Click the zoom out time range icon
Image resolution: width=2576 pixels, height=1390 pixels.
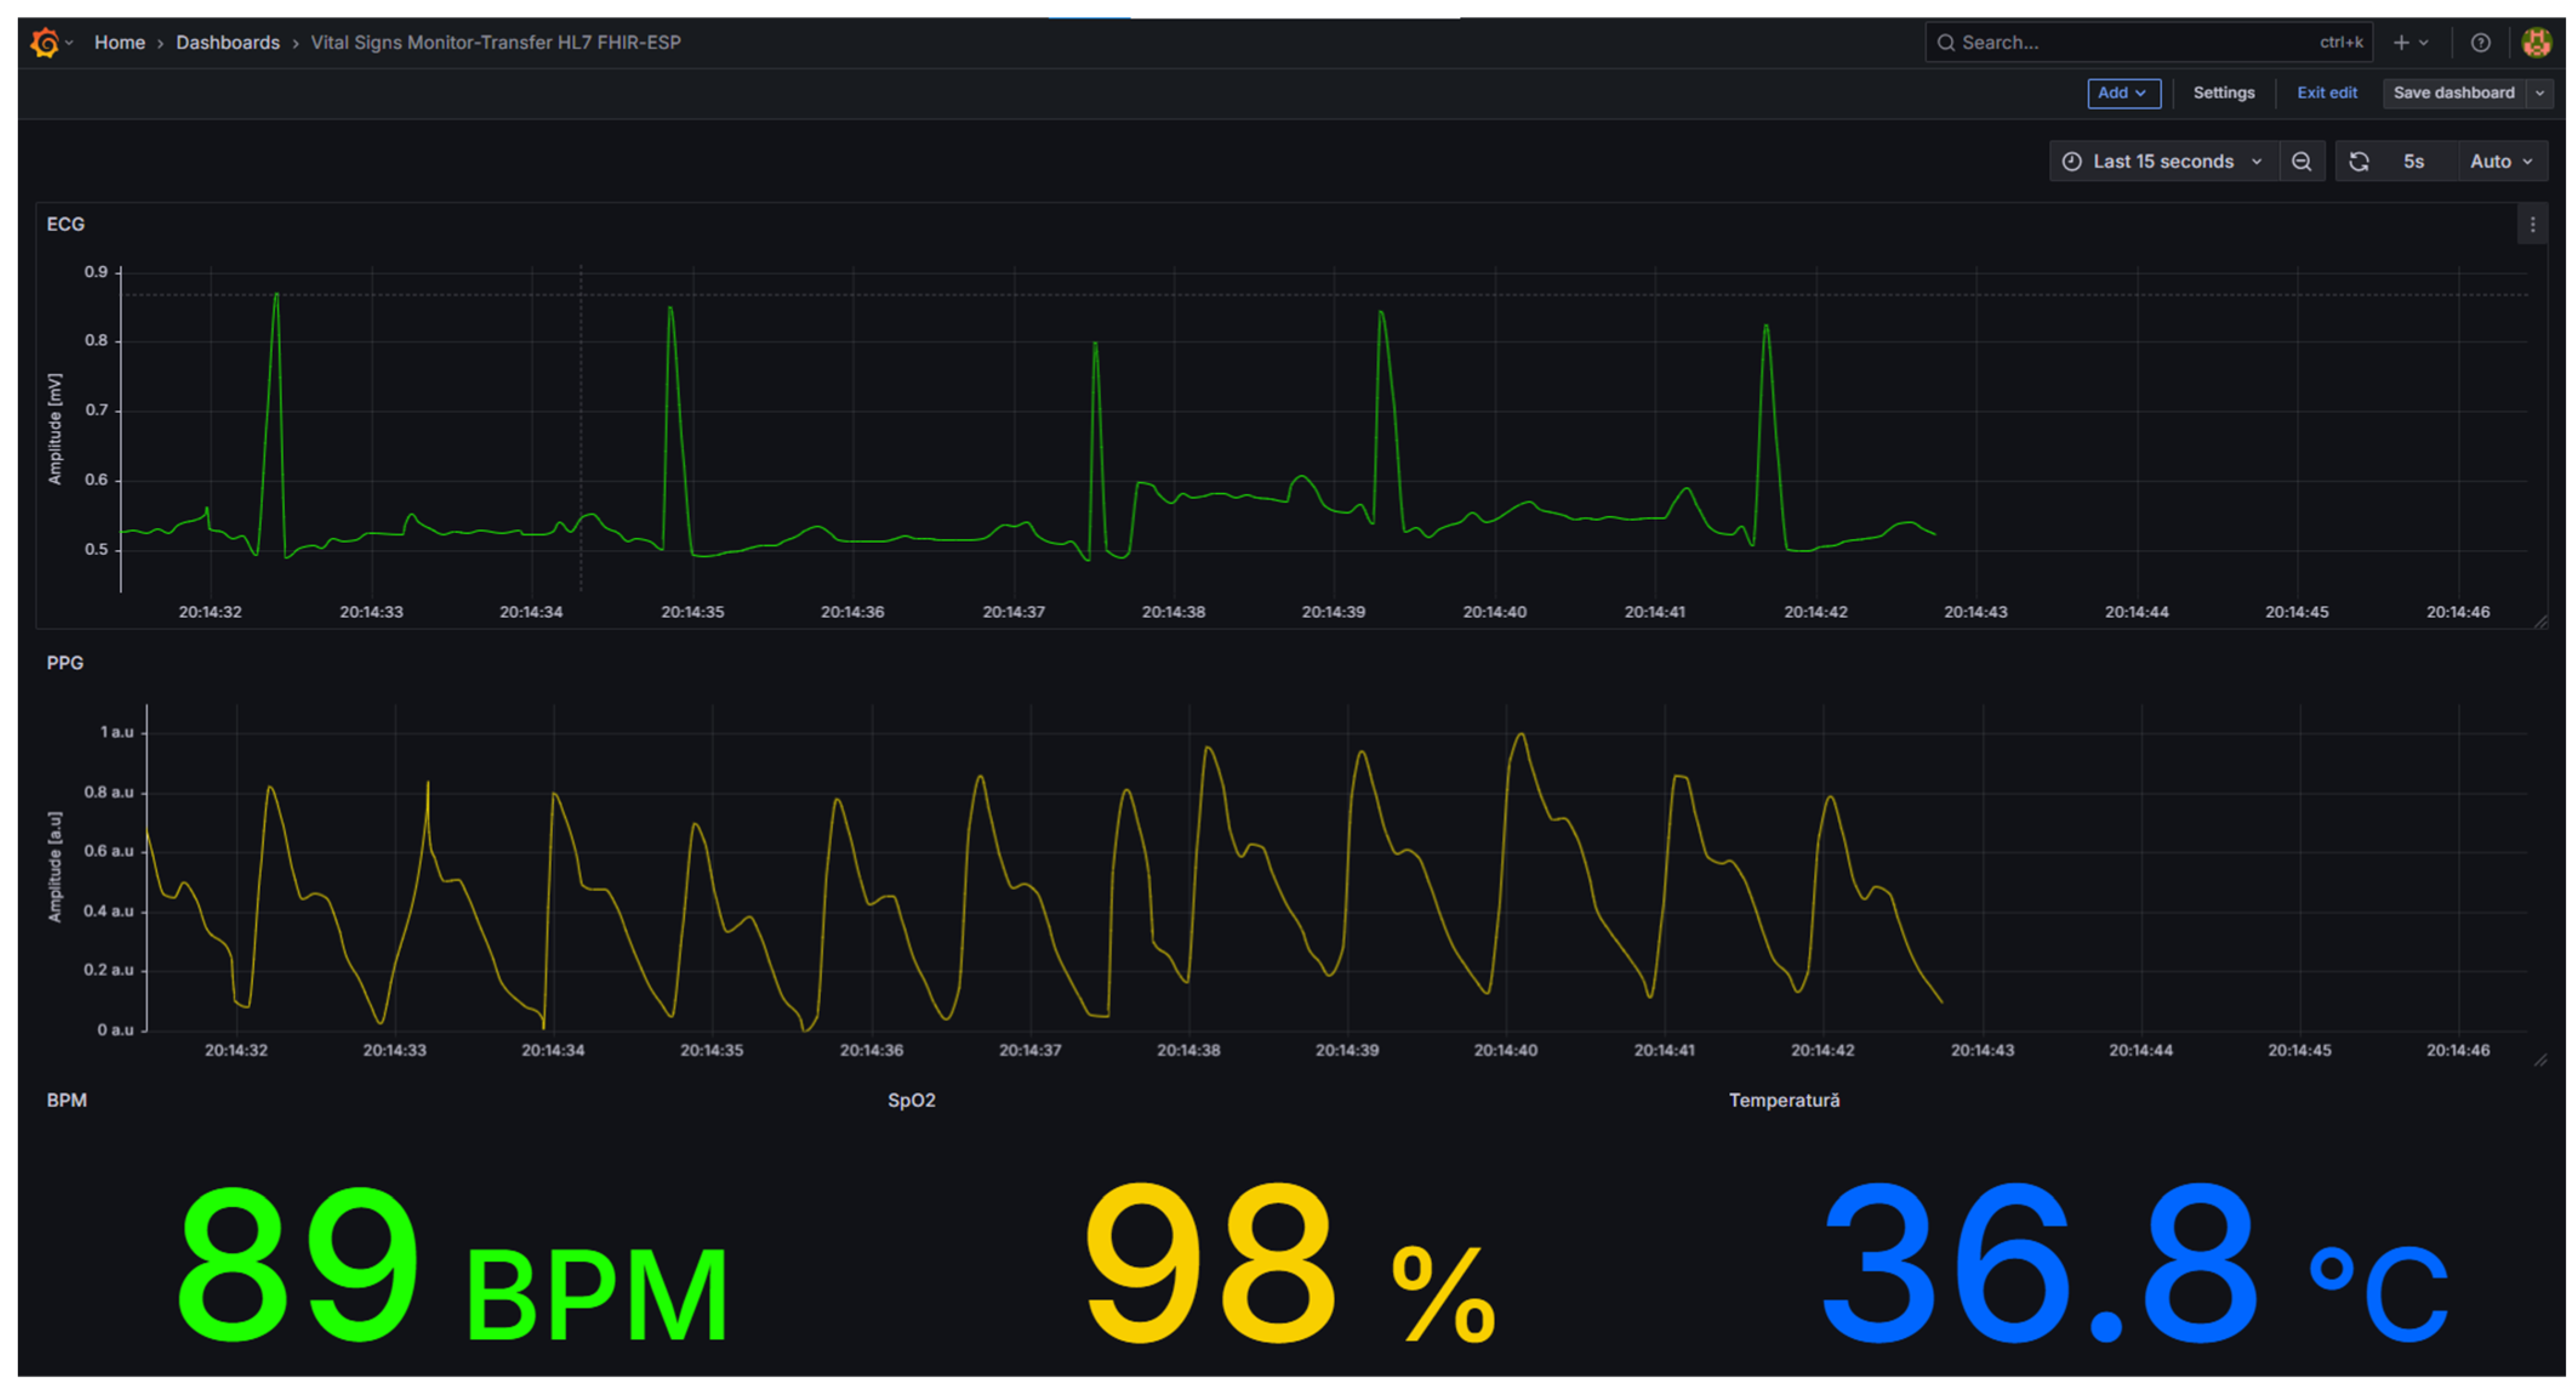tap(2301, 161)
